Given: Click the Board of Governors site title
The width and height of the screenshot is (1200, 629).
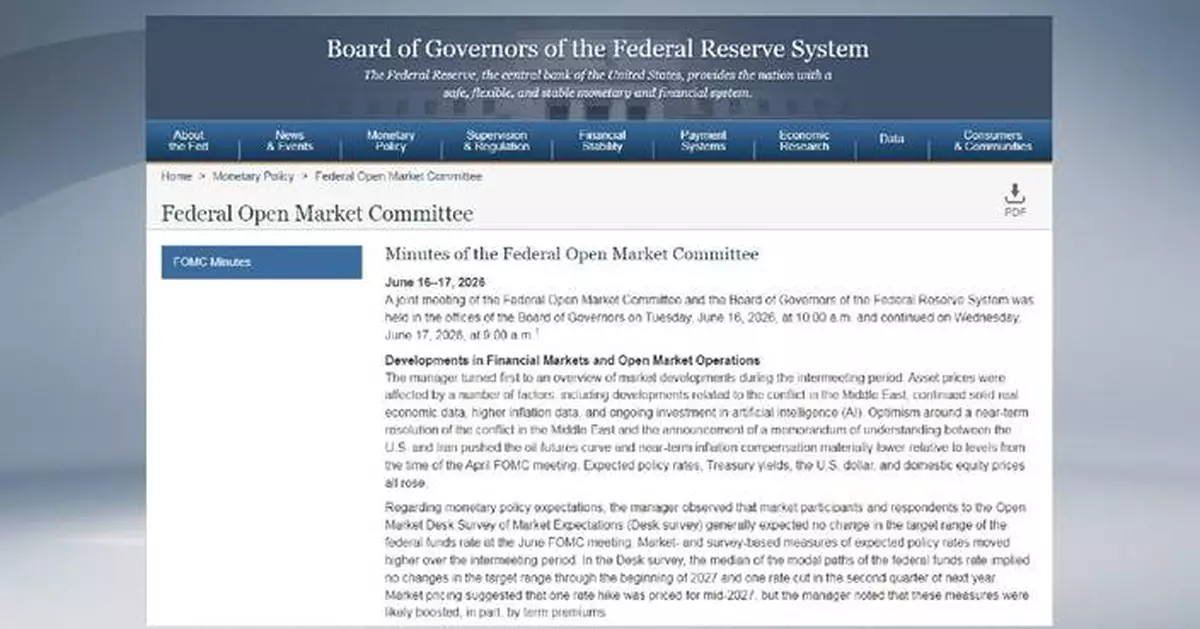Looking at the screenshot, I should point(597,48).
